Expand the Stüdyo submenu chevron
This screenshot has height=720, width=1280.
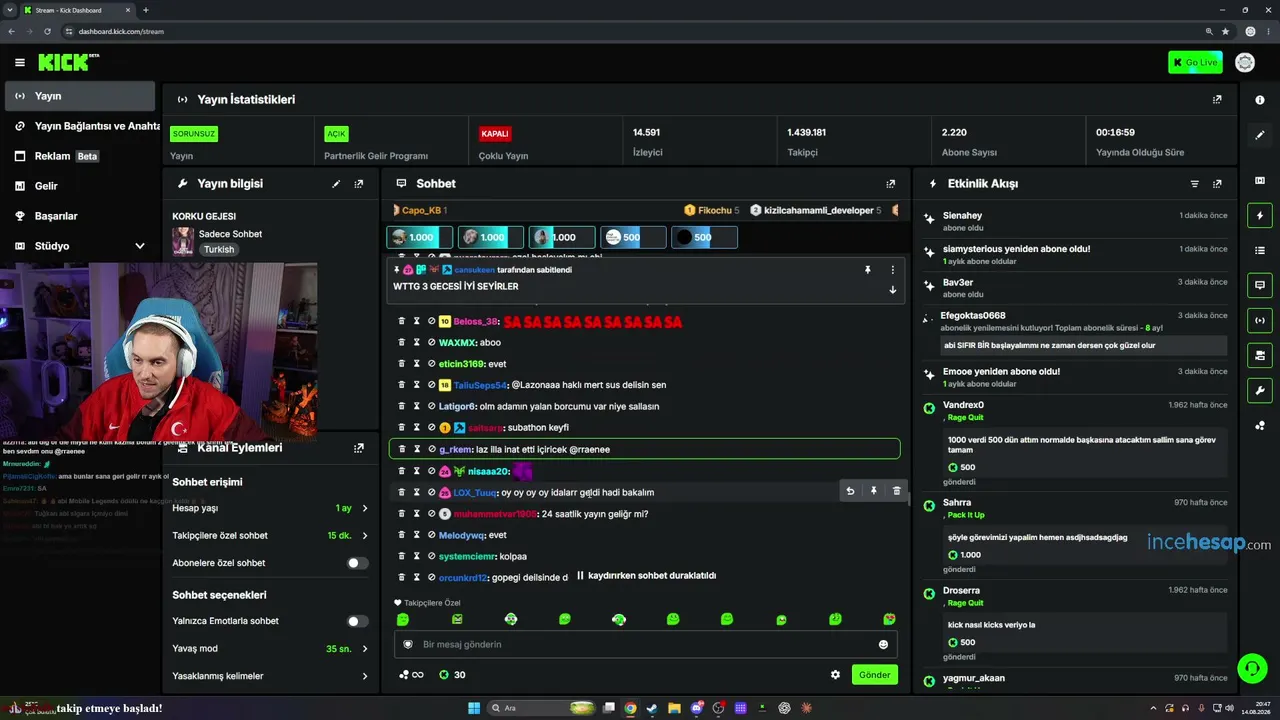pos(139,246)
